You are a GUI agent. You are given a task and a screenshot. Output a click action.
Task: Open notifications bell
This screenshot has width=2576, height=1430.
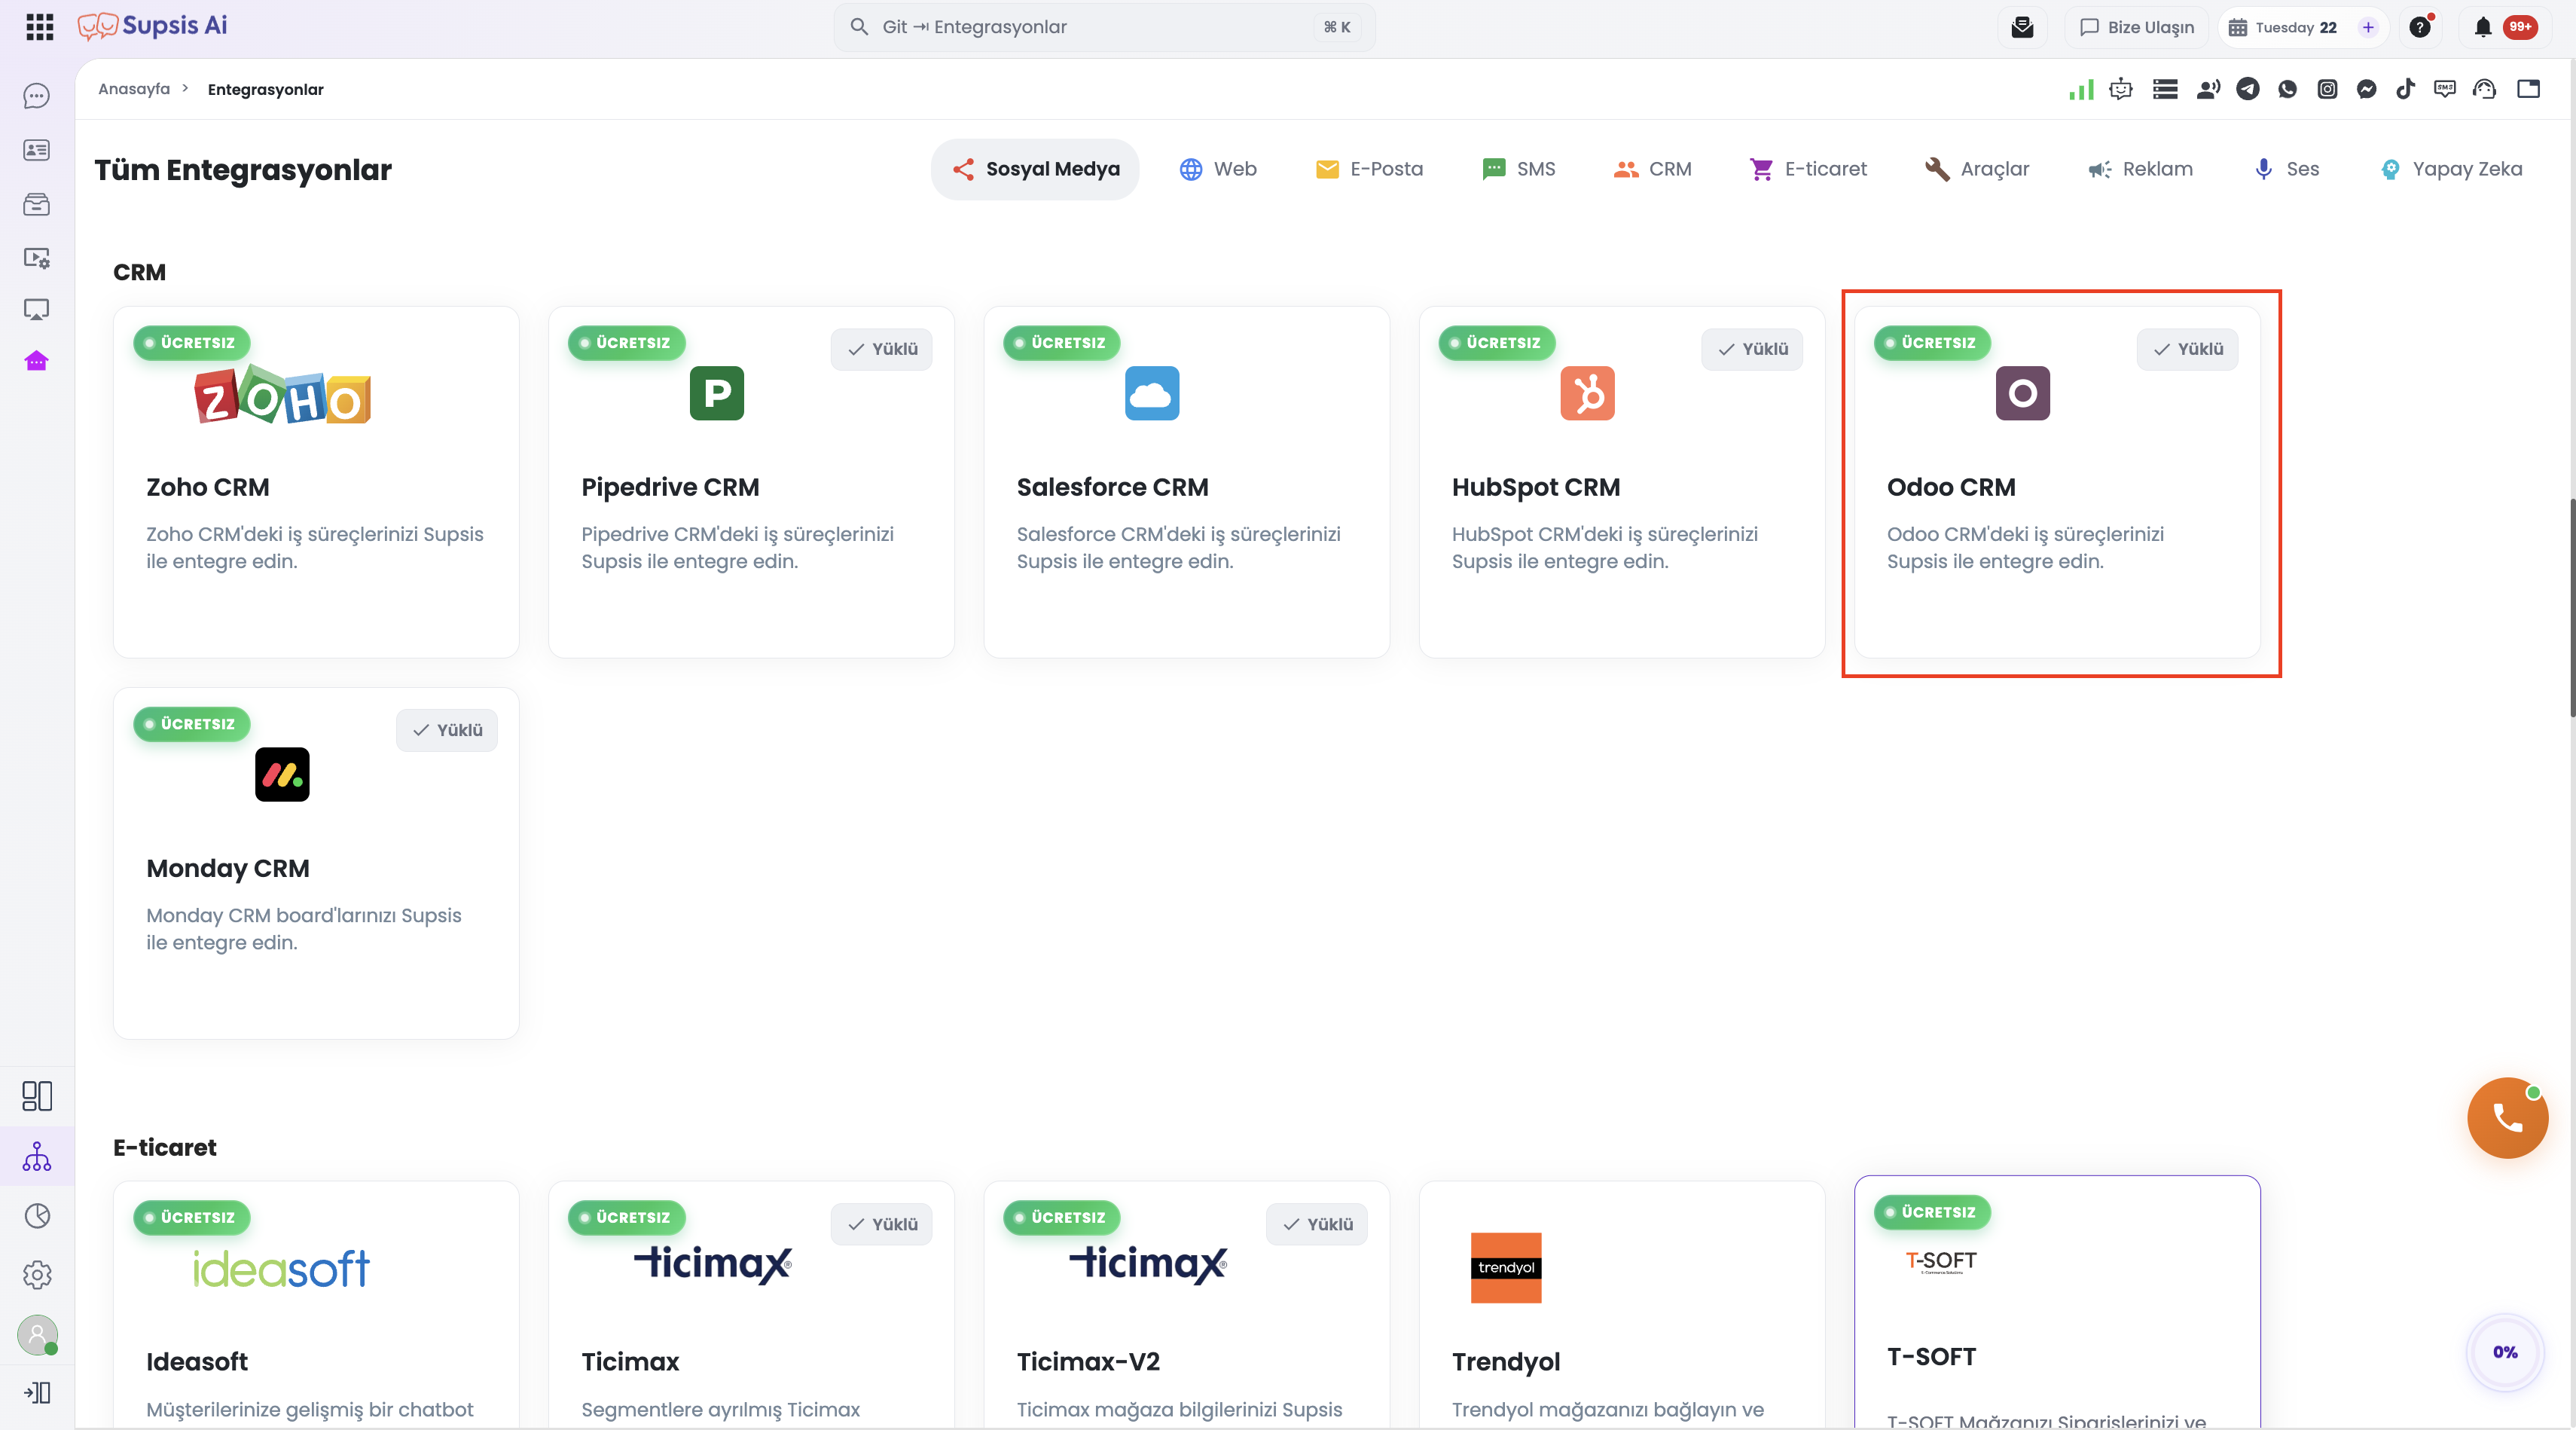pyautogui.click(x=2483, y=27)
